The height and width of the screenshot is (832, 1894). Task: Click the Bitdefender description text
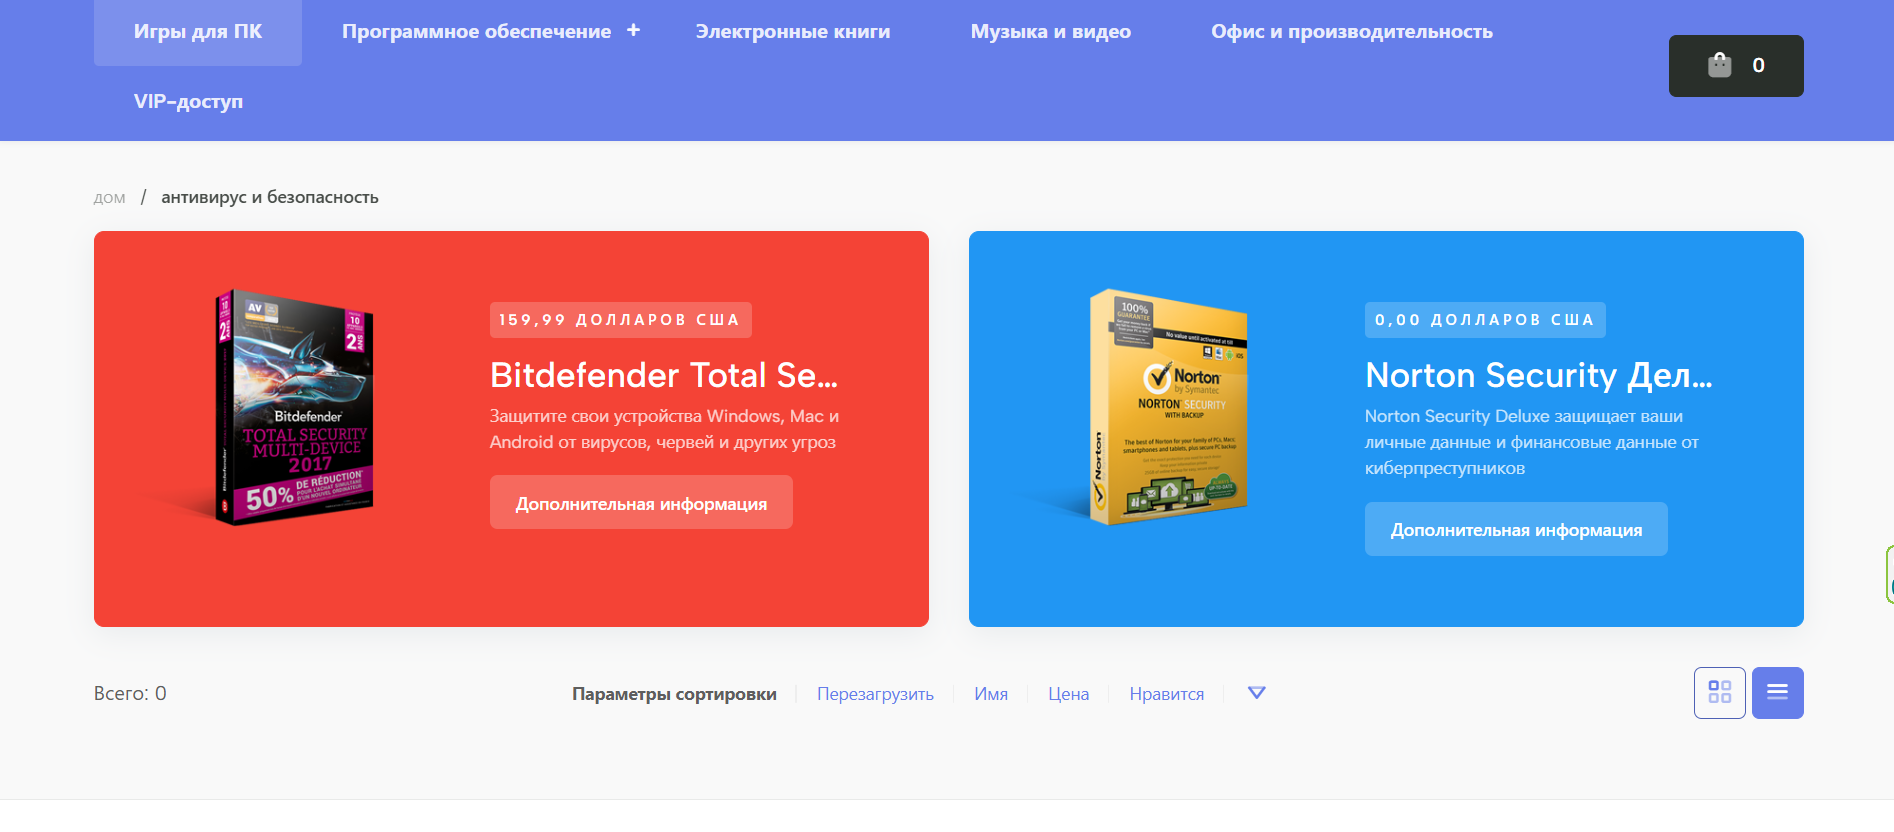pyautogui.click(x=664, y=429)
